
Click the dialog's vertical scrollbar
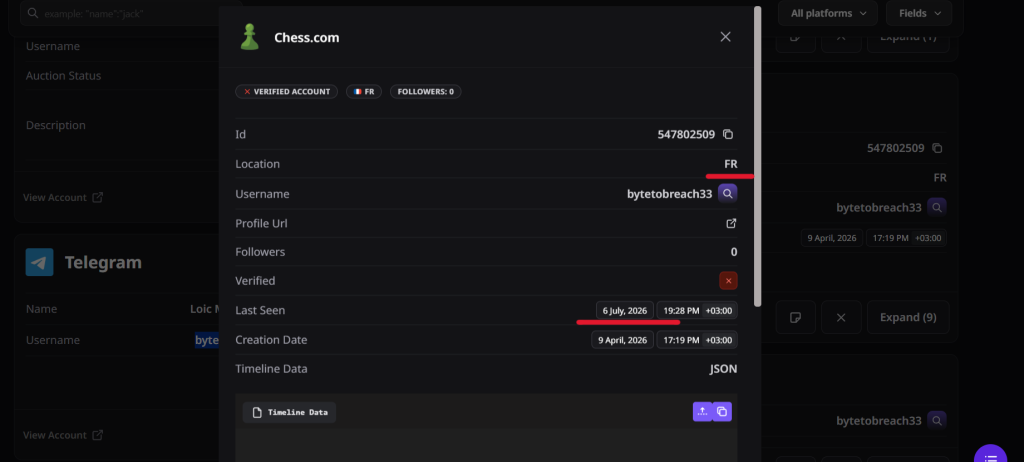(758, 157)
